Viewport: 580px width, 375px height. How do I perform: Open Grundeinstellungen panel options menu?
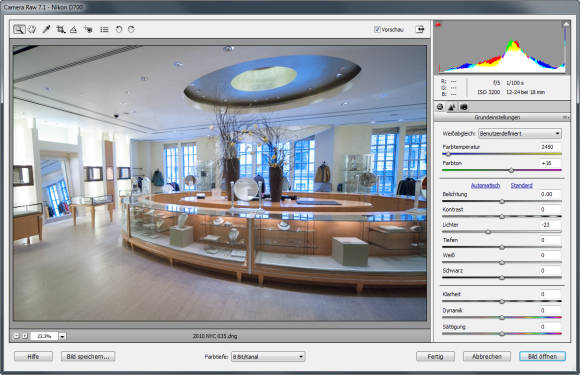coord(566,117)
